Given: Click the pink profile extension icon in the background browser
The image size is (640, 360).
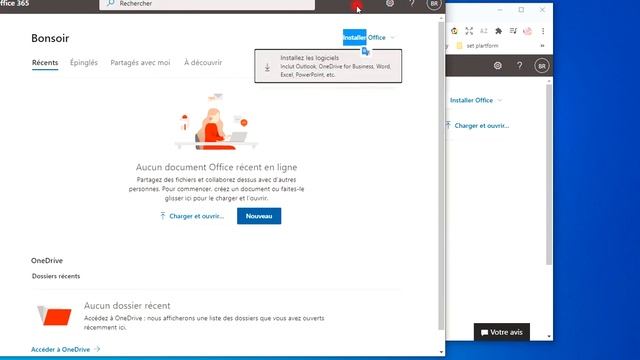Looking at the screenshot, I should point(527,31).
